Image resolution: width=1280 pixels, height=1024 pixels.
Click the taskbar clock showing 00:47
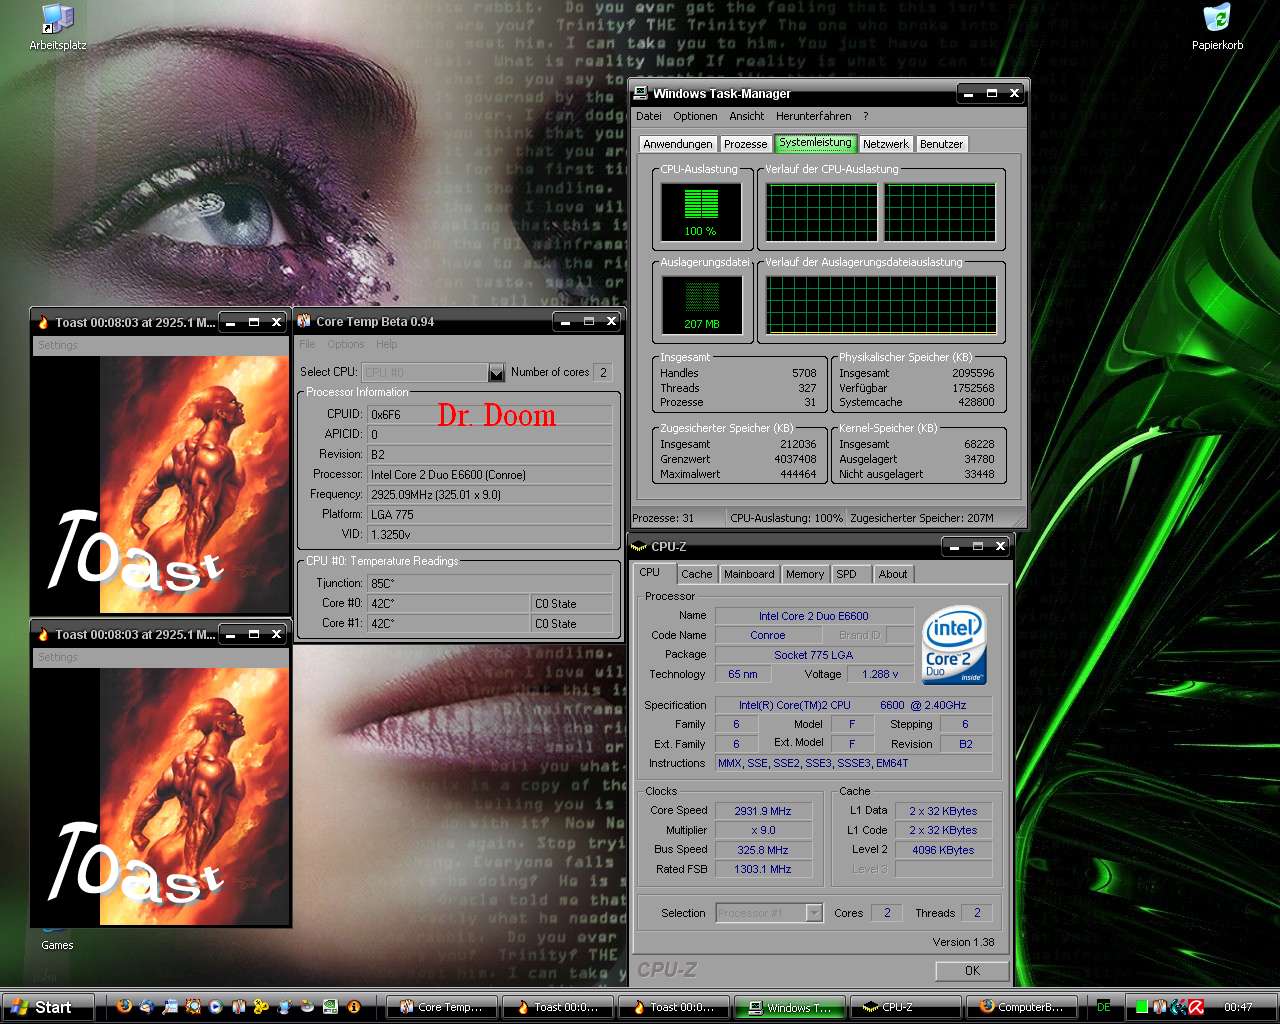pyautogui.click(x=1238, y=1007)
